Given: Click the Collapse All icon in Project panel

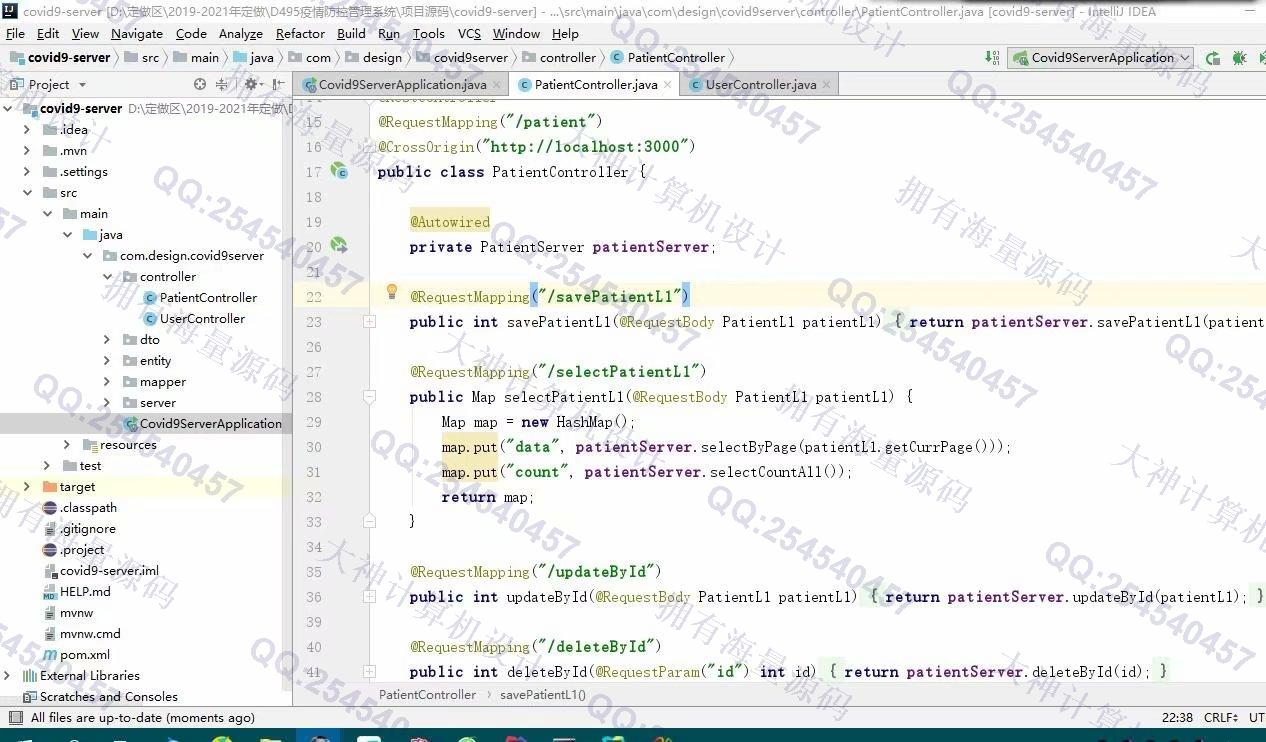Looking at the screenshot, I should pyautogui.click(x=222, y=85).
